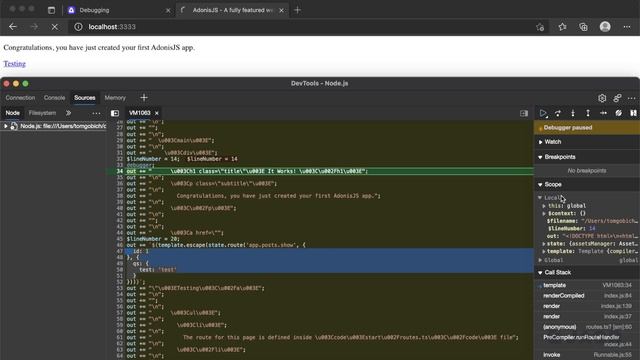640x360 pixels.
Task: Open the Connection panel tab
Action: [20, 98]
